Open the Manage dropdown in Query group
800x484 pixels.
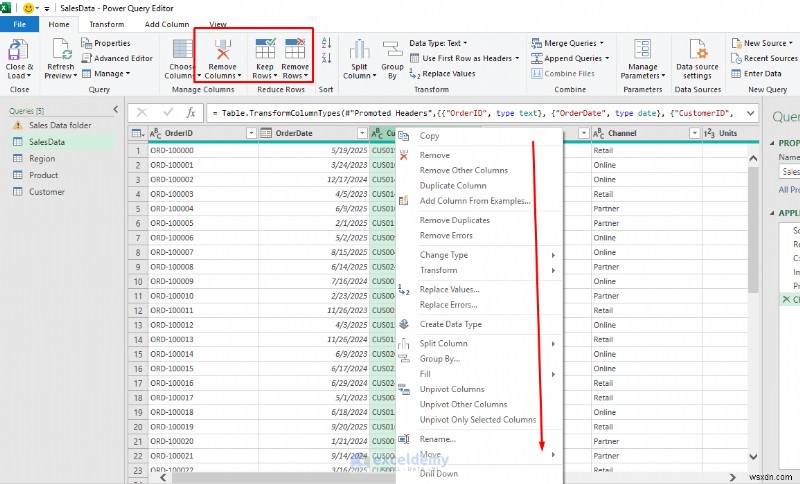pyautogui.click(x=106, y=73)
